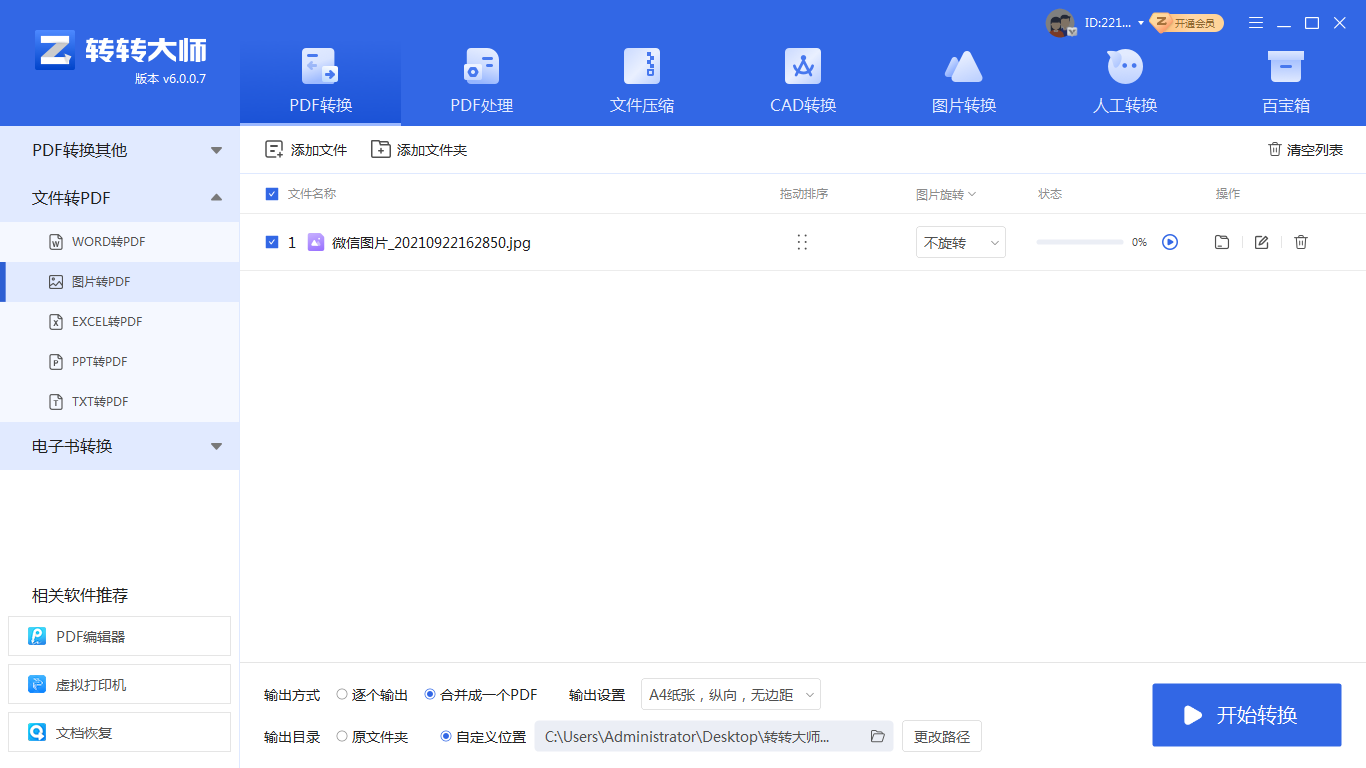Open the 人工转换 service
The width and height of the screenshot is (1366, 768).
(1124, 80)
